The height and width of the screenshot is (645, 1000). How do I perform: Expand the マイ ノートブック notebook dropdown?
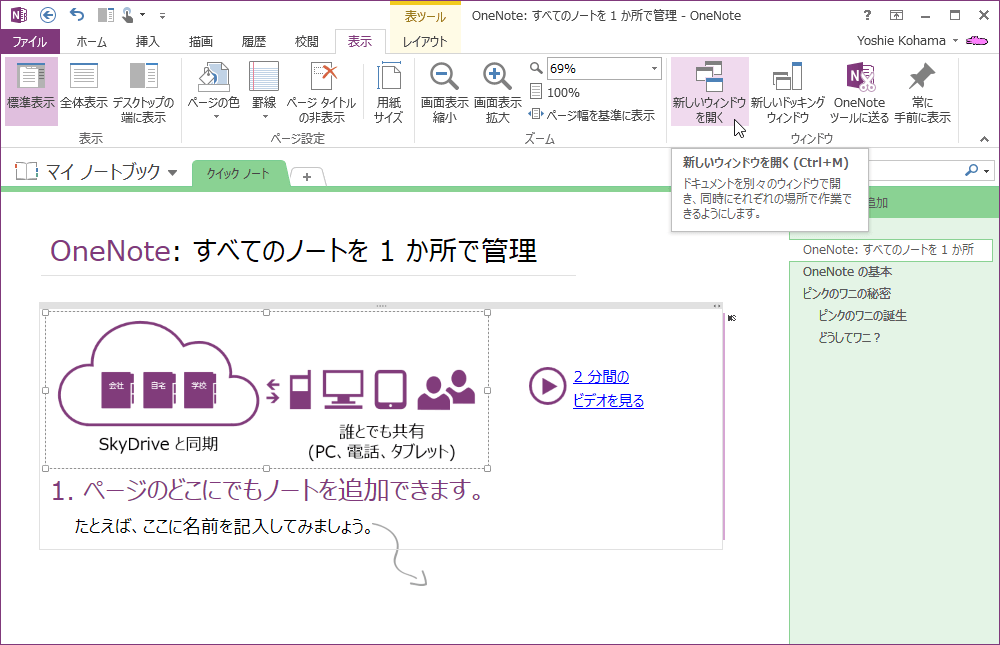(x=172, y=172)
